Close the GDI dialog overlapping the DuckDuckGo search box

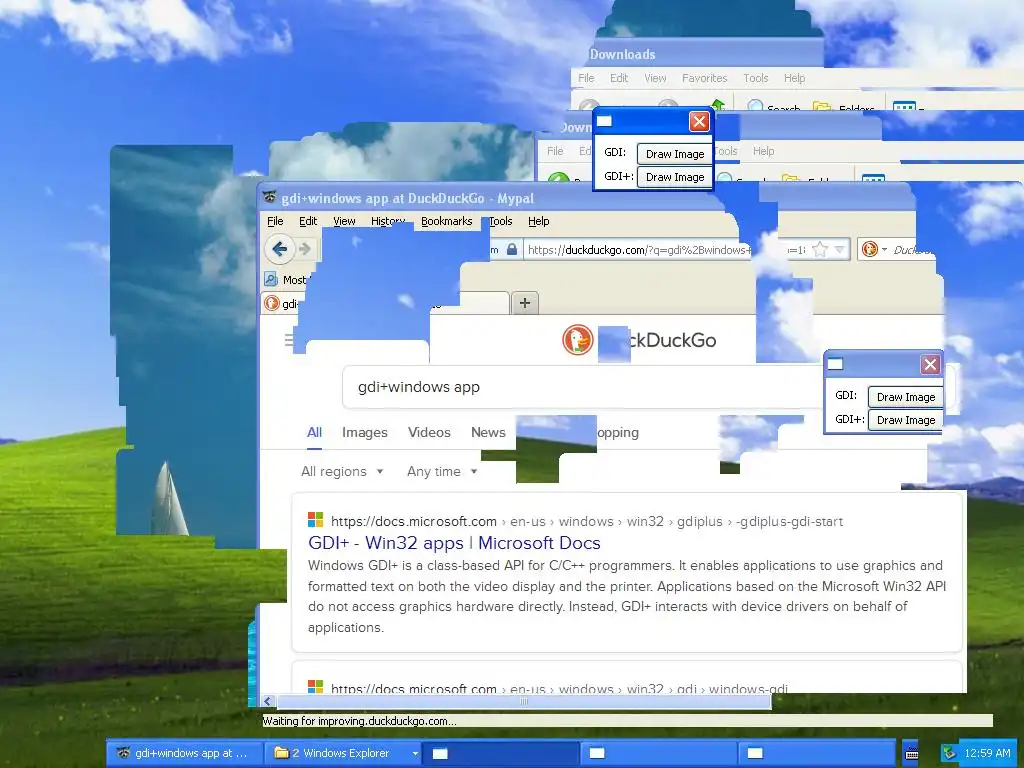[931, 364]
